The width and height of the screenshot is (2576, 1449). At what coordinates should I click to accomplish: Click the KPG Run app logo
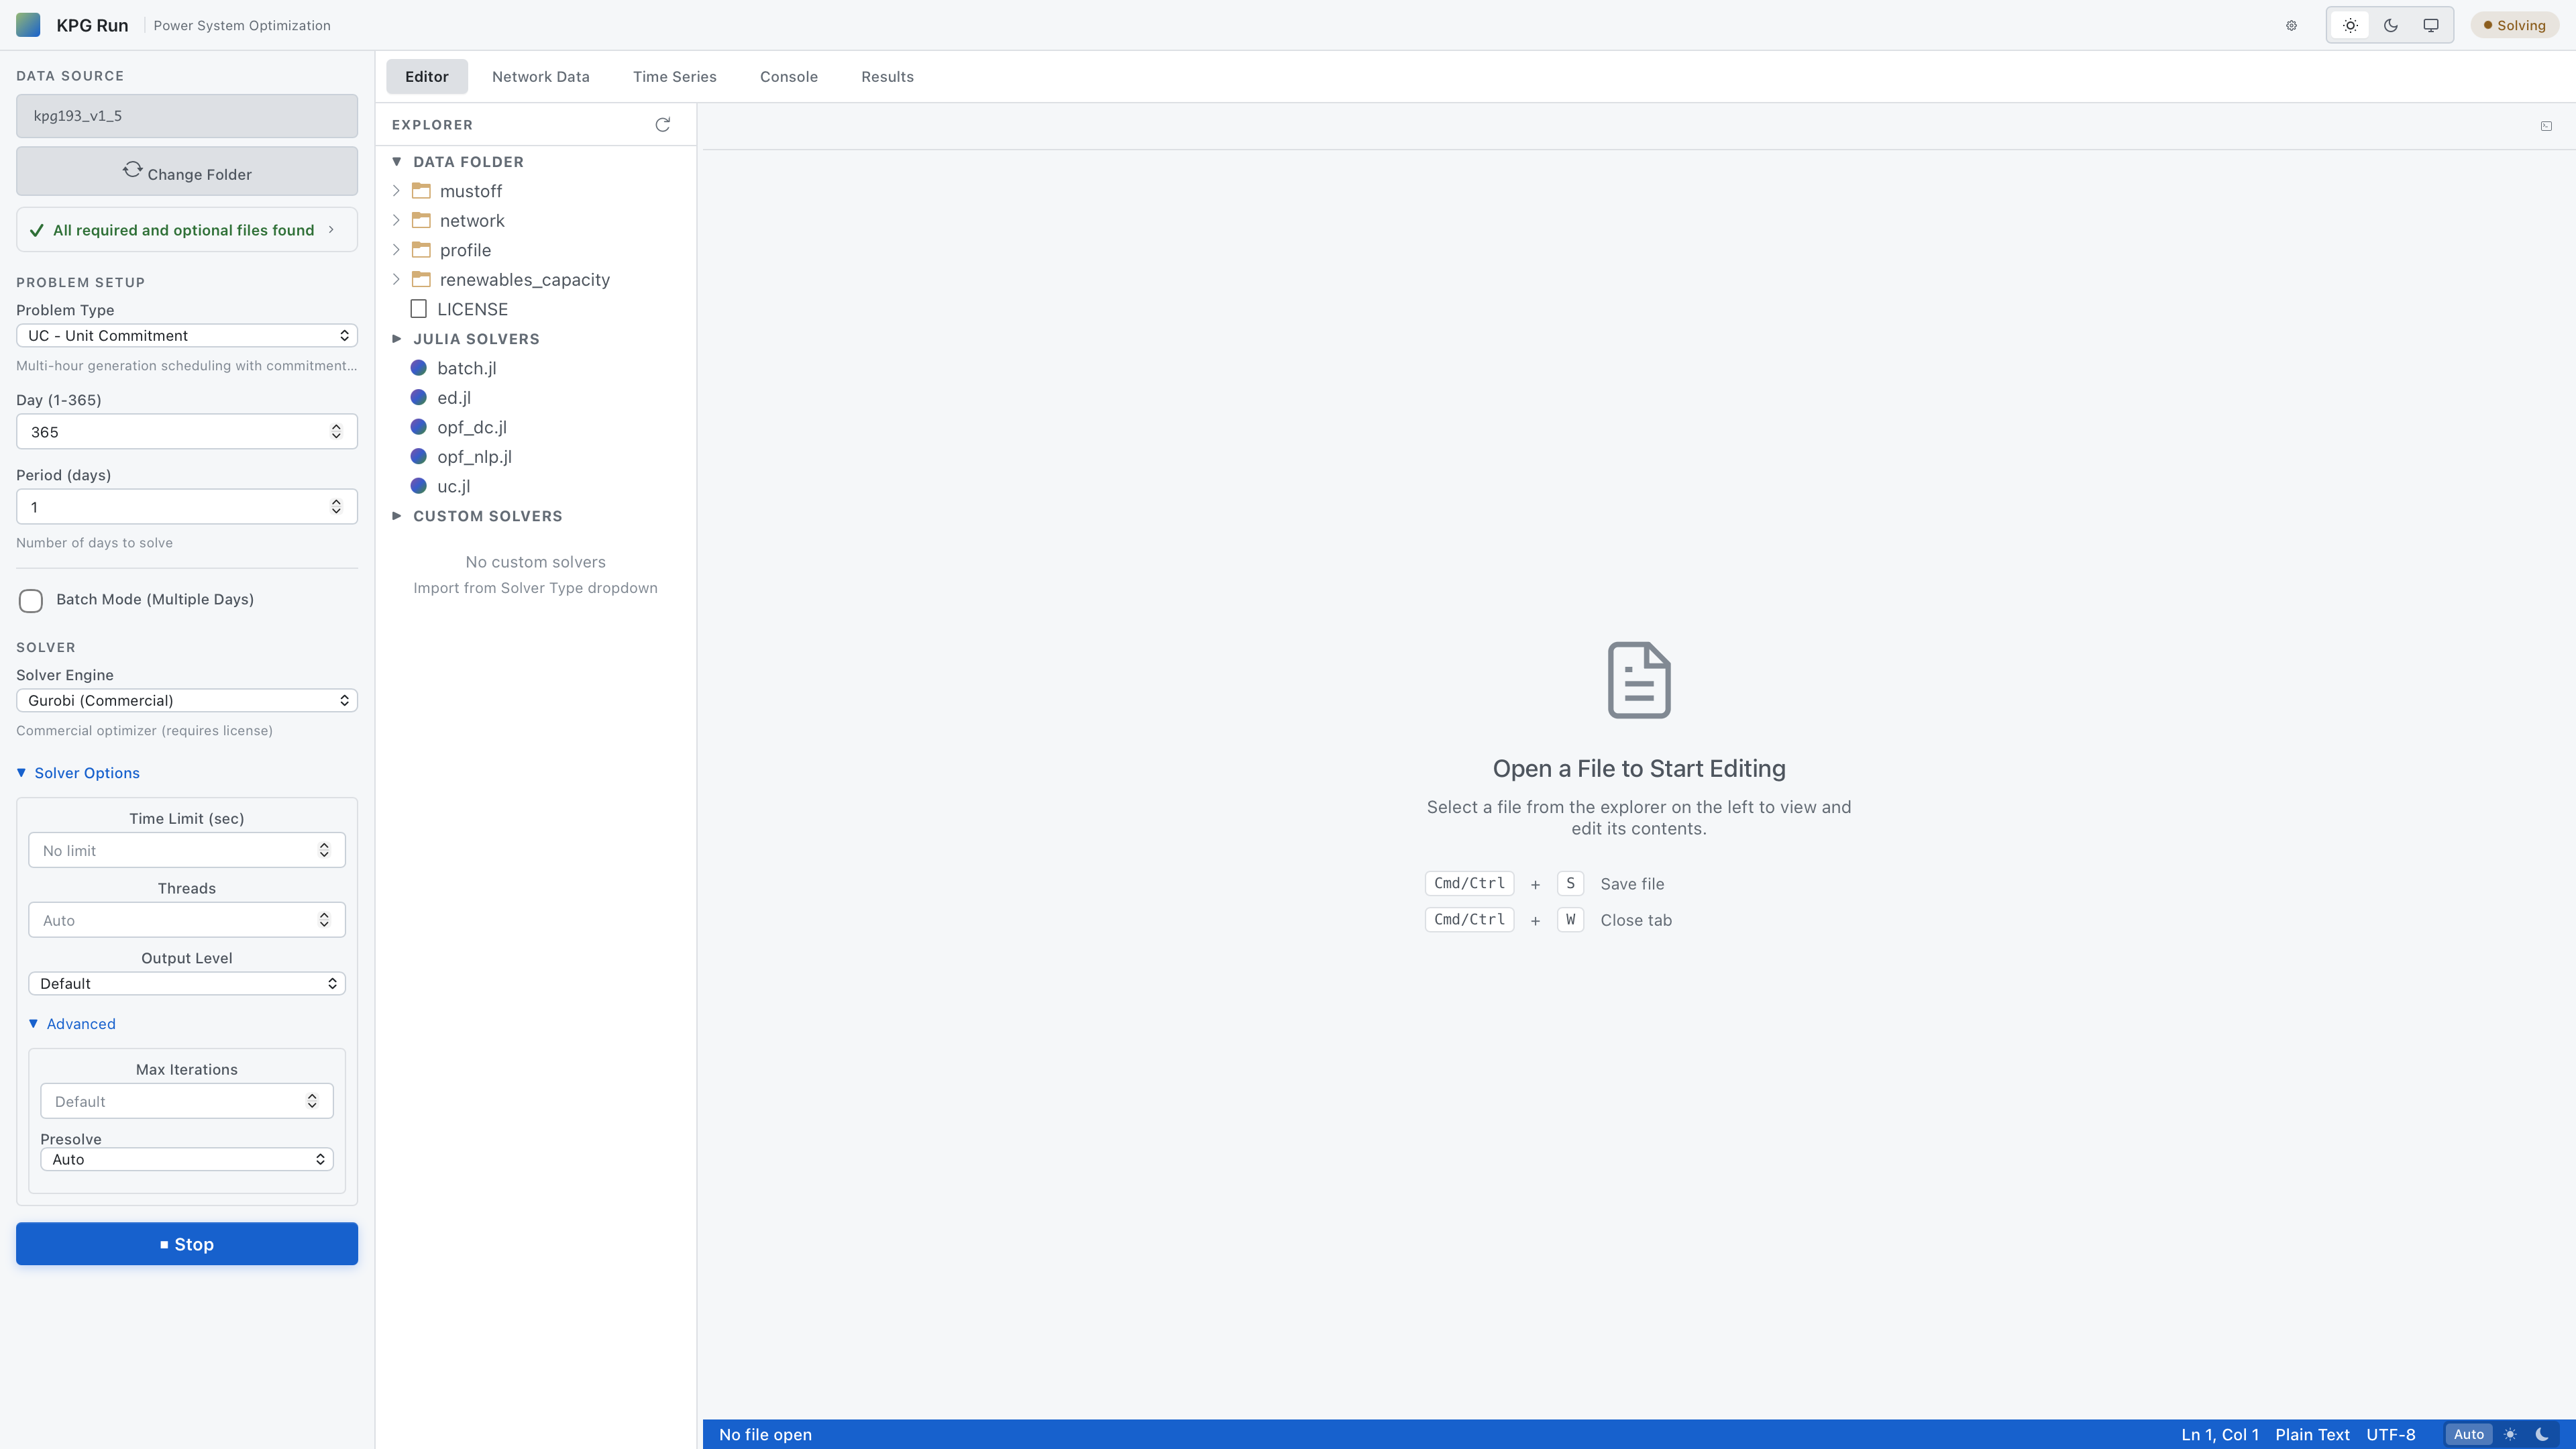pyautogui.click(x=28, y=24)
